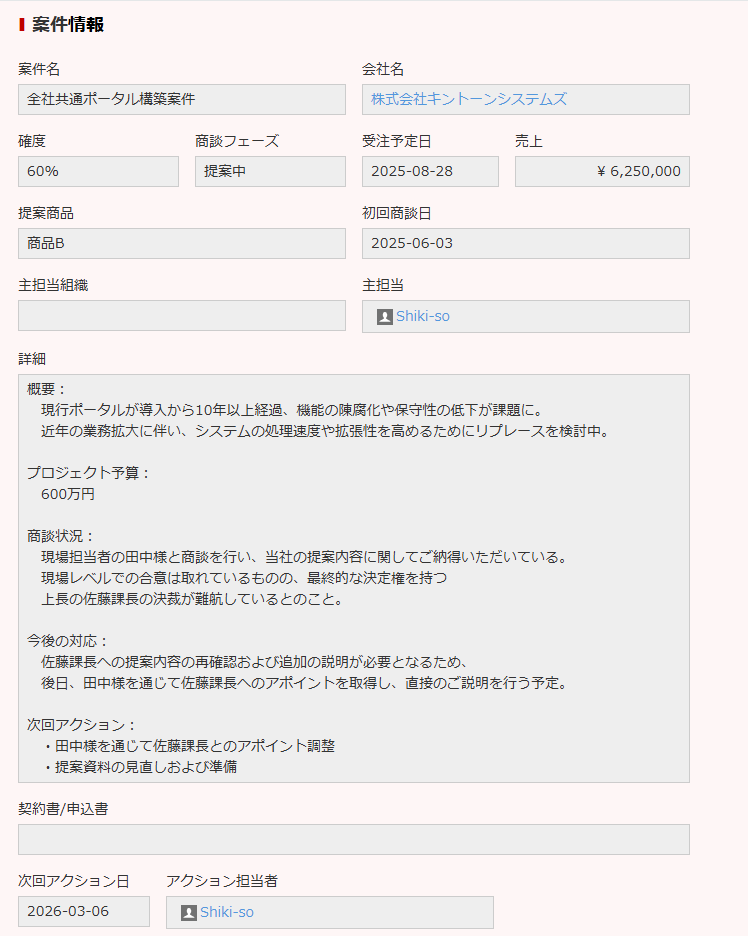
Task: Click the プロジェクト予算 line in 詳細
Action: 88,473
